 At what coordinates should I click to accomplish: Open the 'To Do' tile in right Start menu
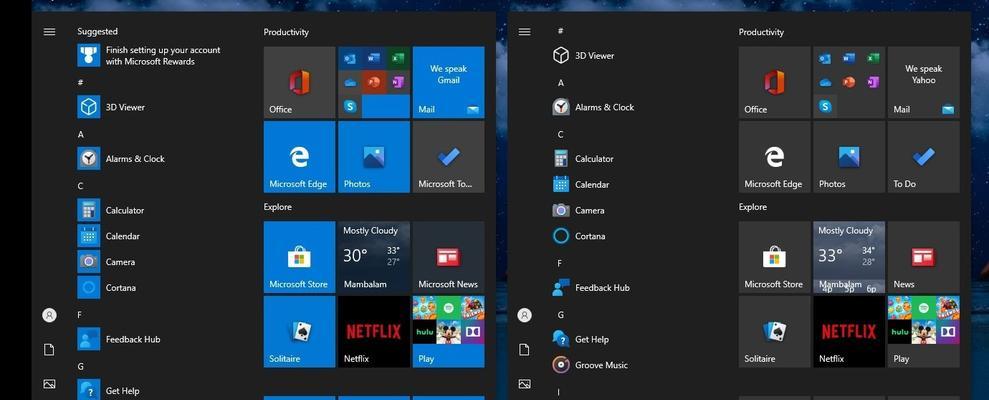click(923, 156)
